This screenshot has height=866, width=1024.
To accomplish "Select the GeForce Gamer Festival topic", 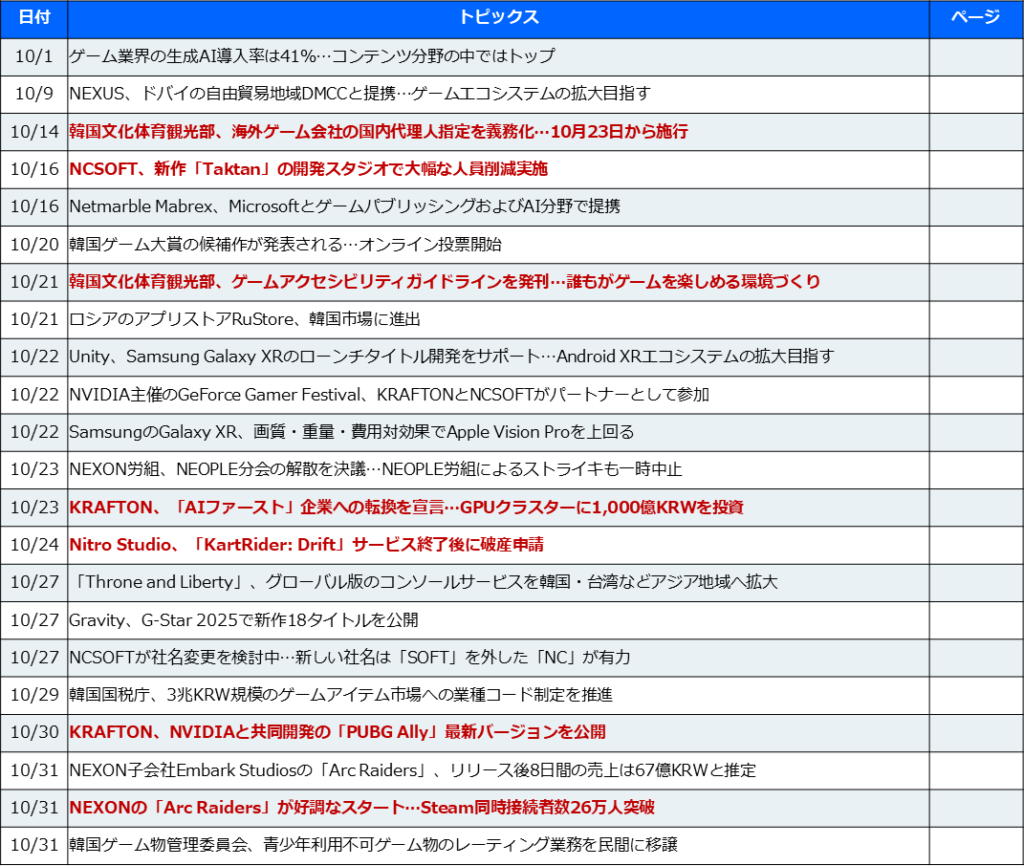I will 389,394.
